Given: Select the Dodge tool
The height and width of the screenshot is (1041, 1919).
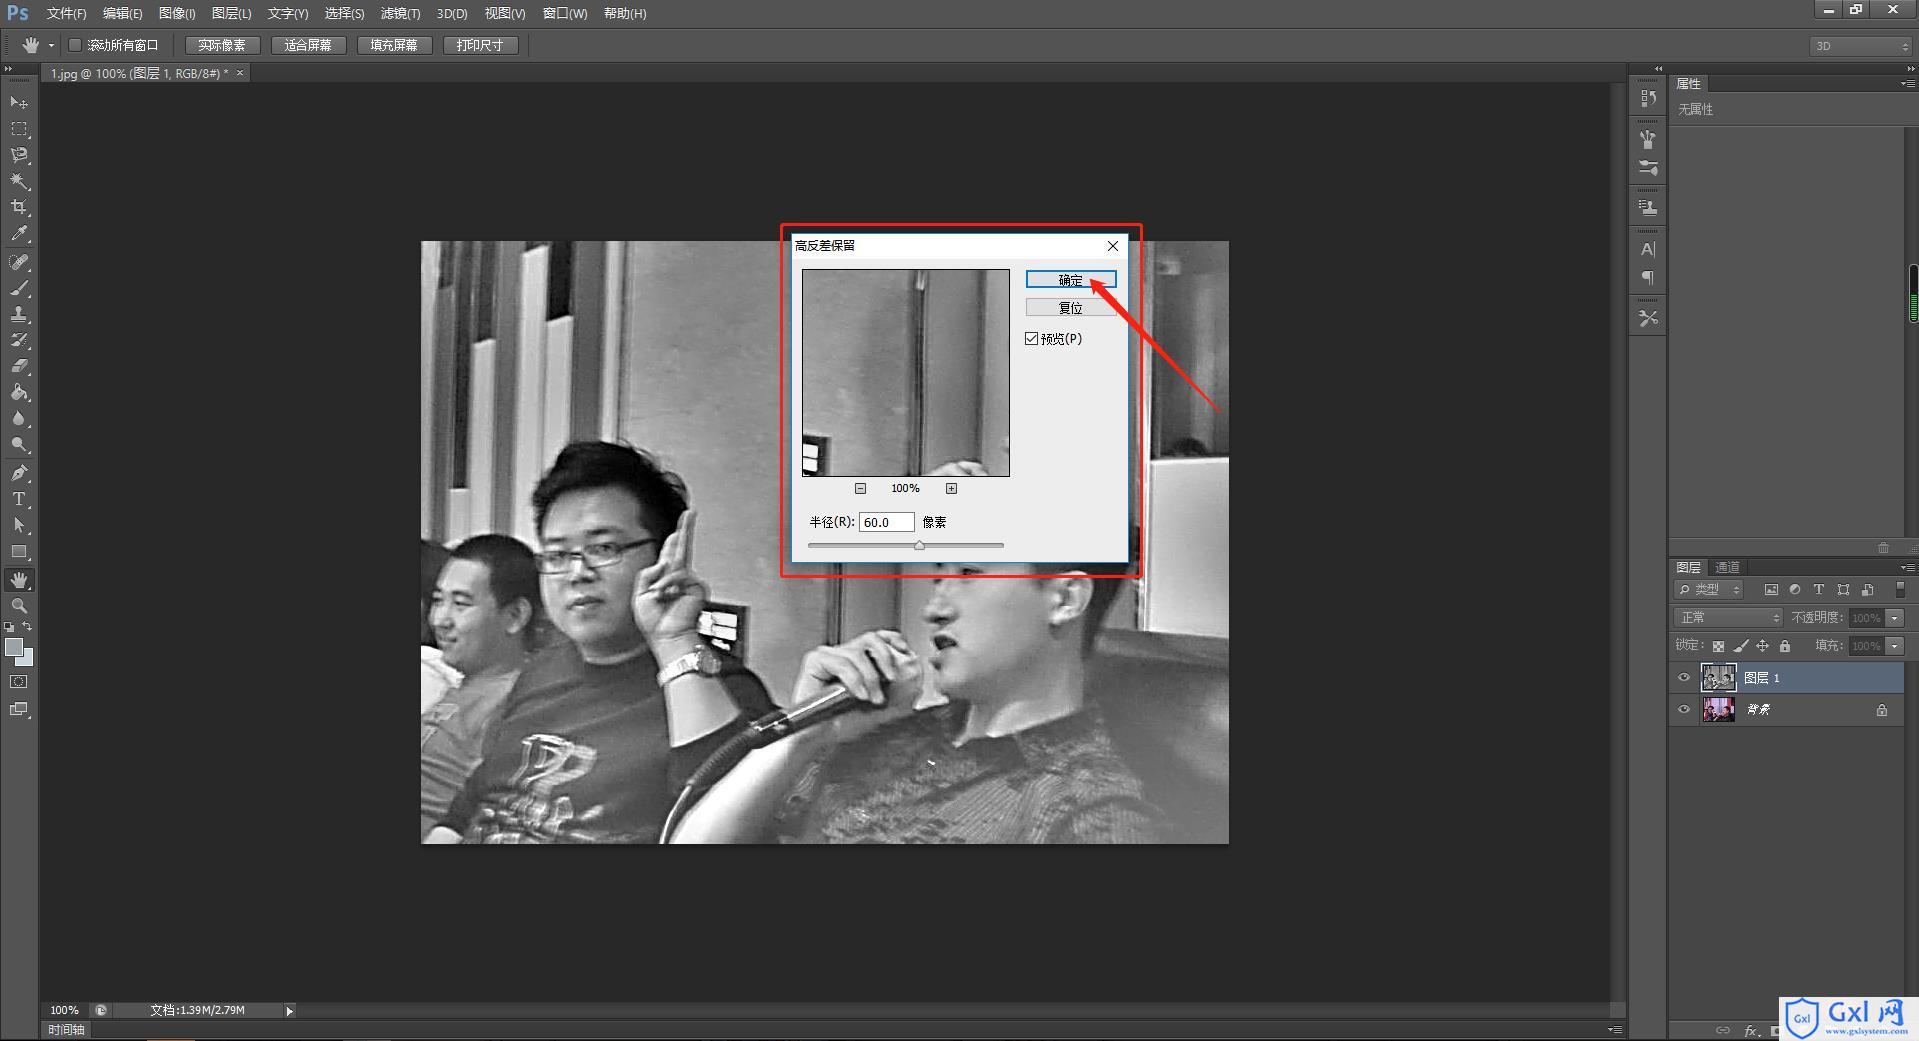Looking at the screenshot, I should (x=19, y=445).
